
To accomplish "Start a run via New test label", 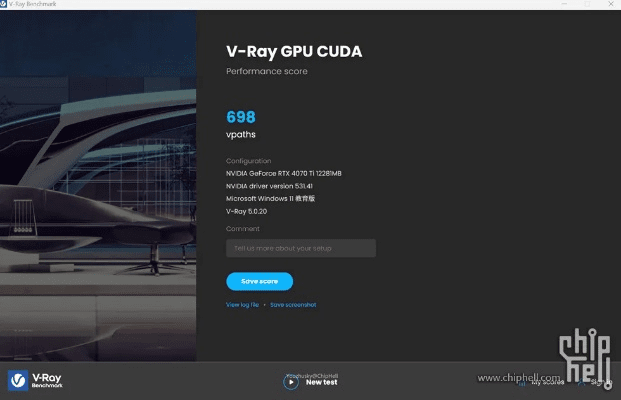I will point(321,382).
